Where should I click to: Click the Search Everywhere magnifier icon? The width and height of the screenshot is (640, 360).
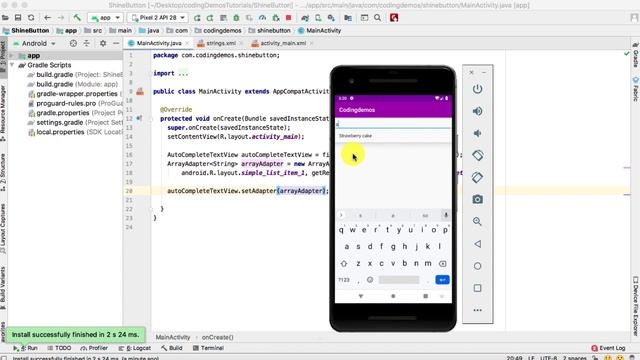(378, 18)
